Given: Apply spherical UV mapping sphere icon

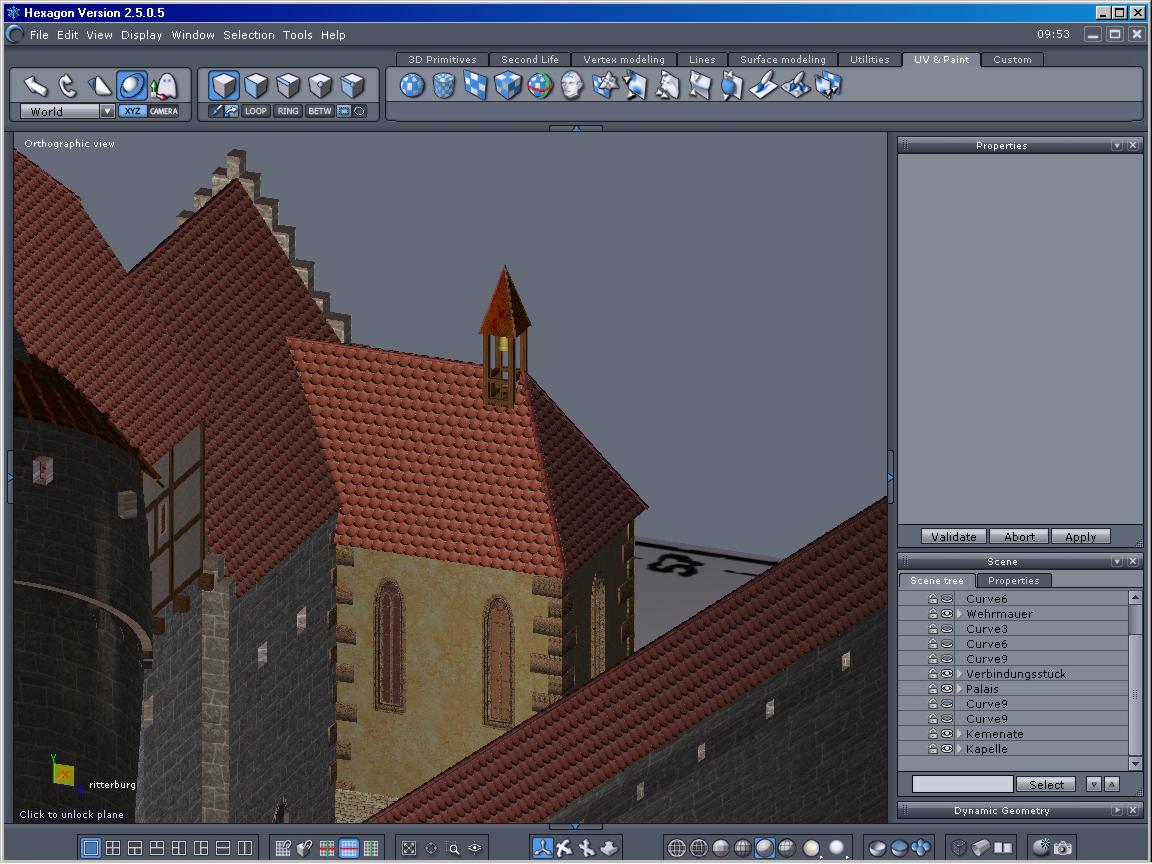Looking at the screenshot, I should pyautogui.click(x=412, y=86).
